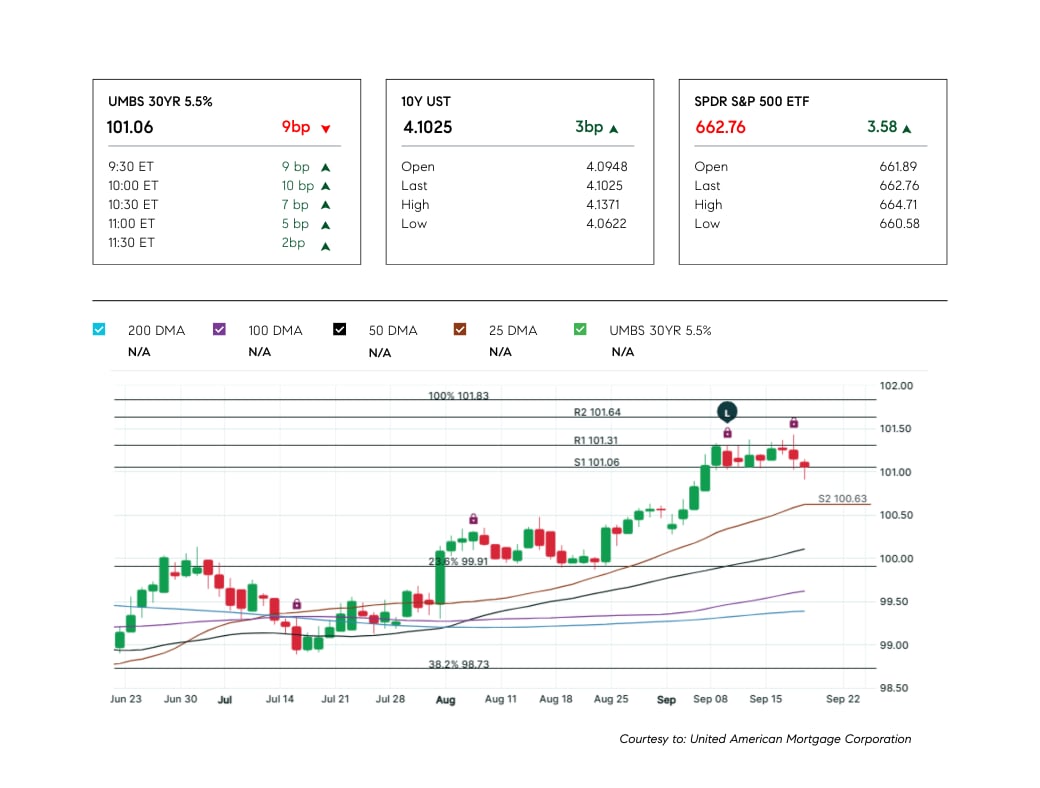Hide the UMBS 30YR 5.5% series checkbox

tap(580, 329)
